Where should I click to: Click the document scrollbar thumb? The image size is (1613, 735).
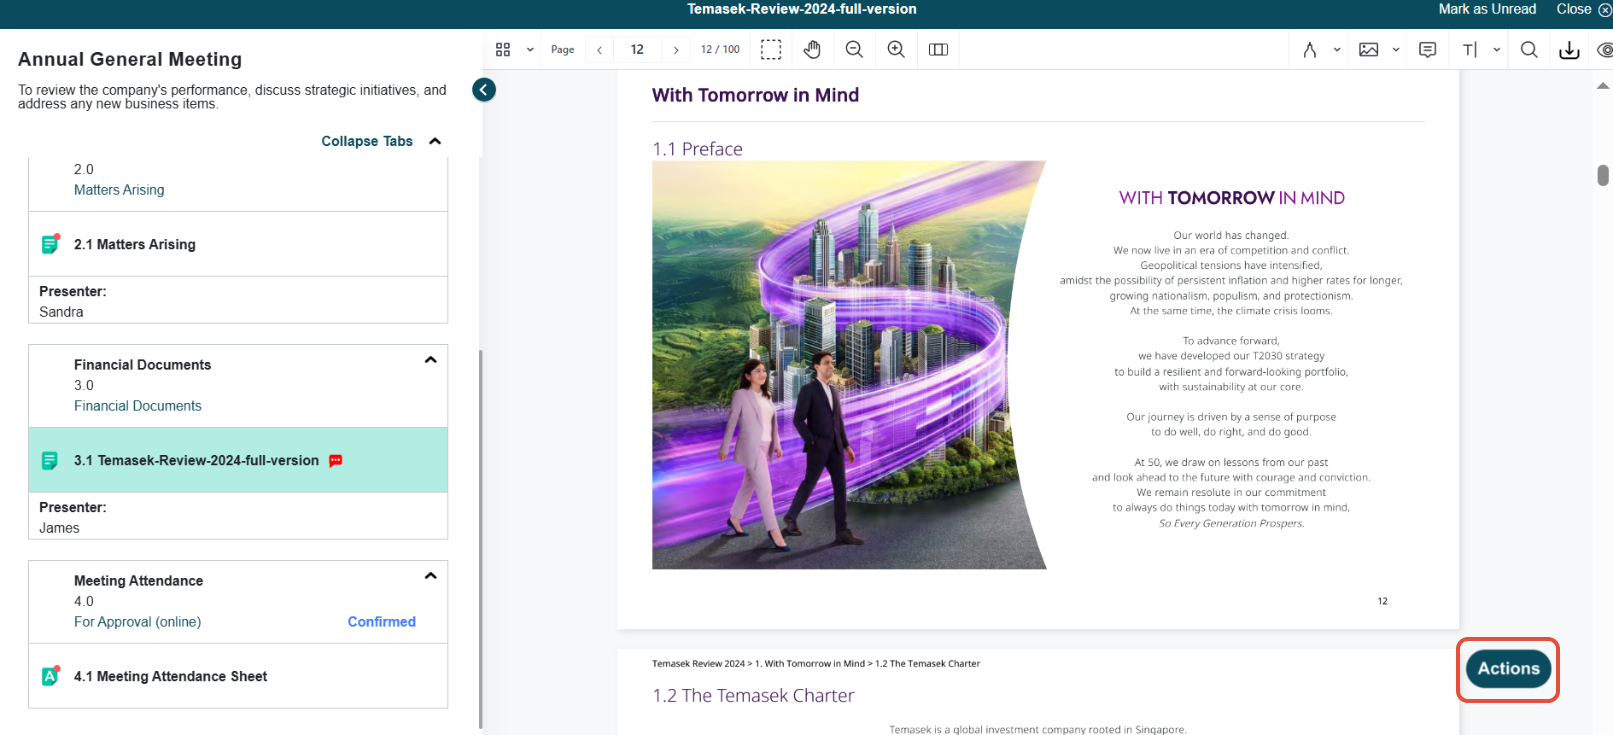point(1603,175)
